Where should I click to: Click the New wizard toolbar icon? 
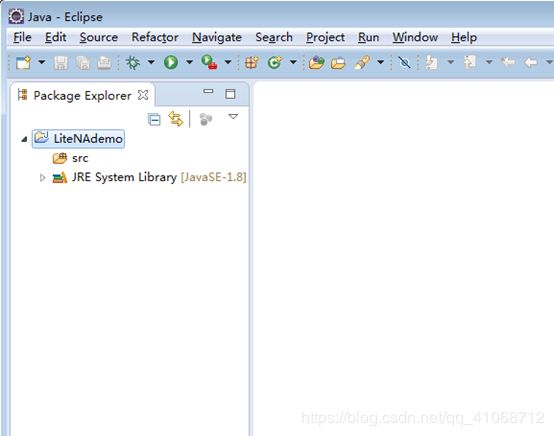(x=23, y=63)
